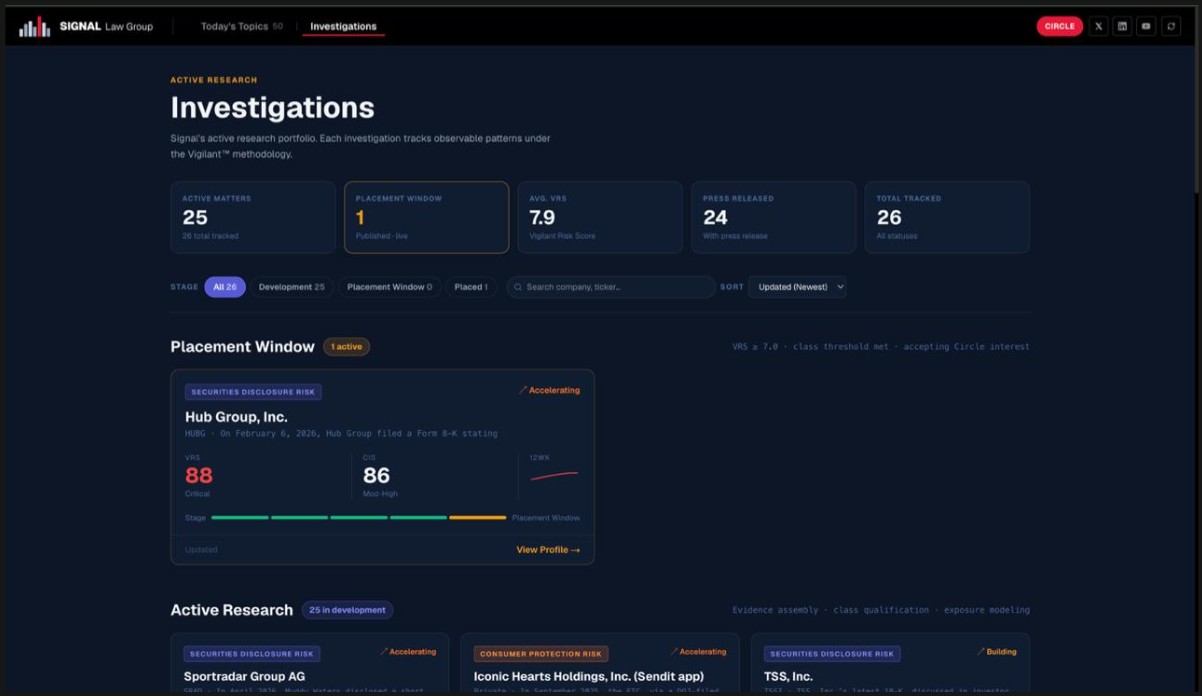The image size is (1202, 696).
Task: Click Hub Group, Inc. card title
Action: 236,417
